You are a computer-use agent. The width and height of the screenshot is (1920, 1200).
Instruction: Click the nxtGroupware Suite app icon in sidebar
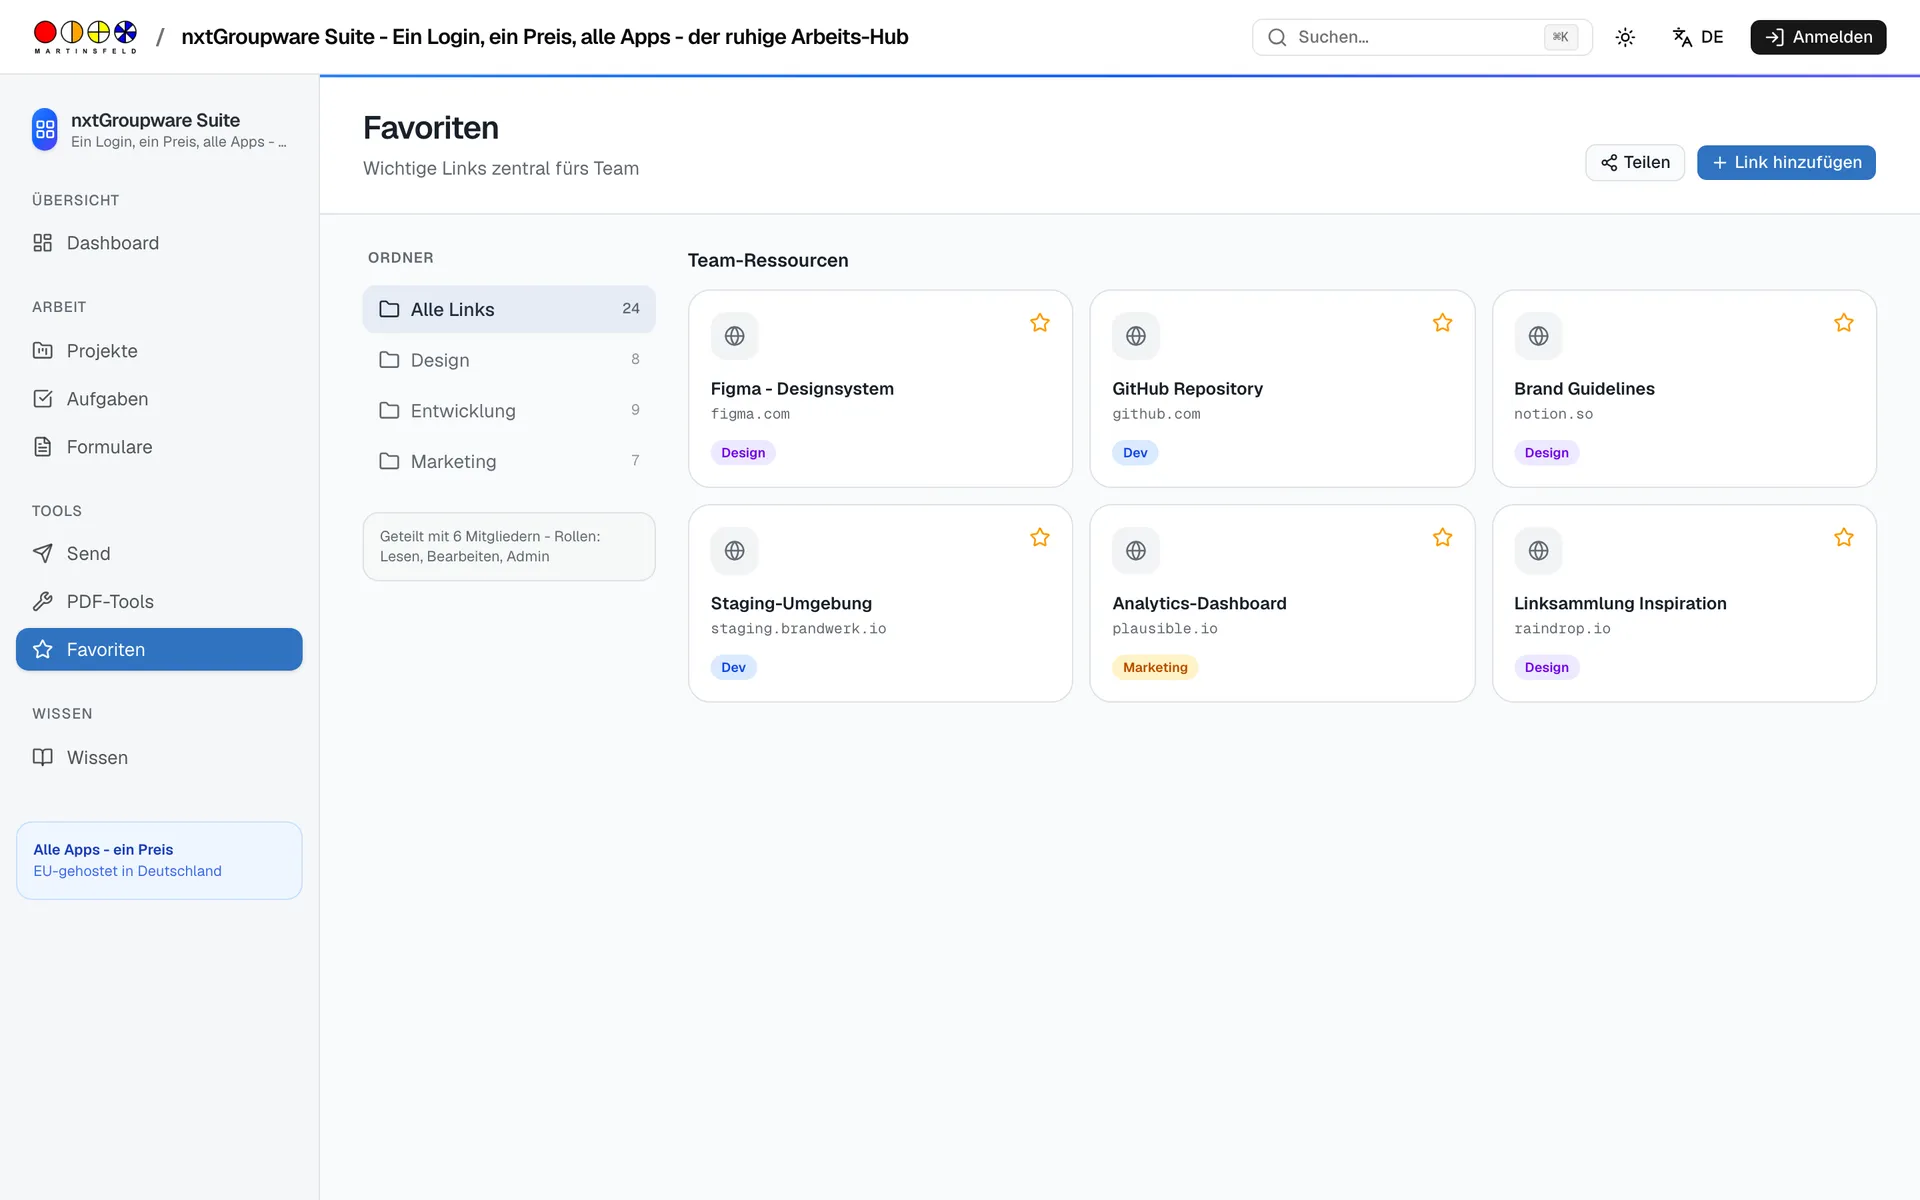pyautogui.click(x=45, y=129)
